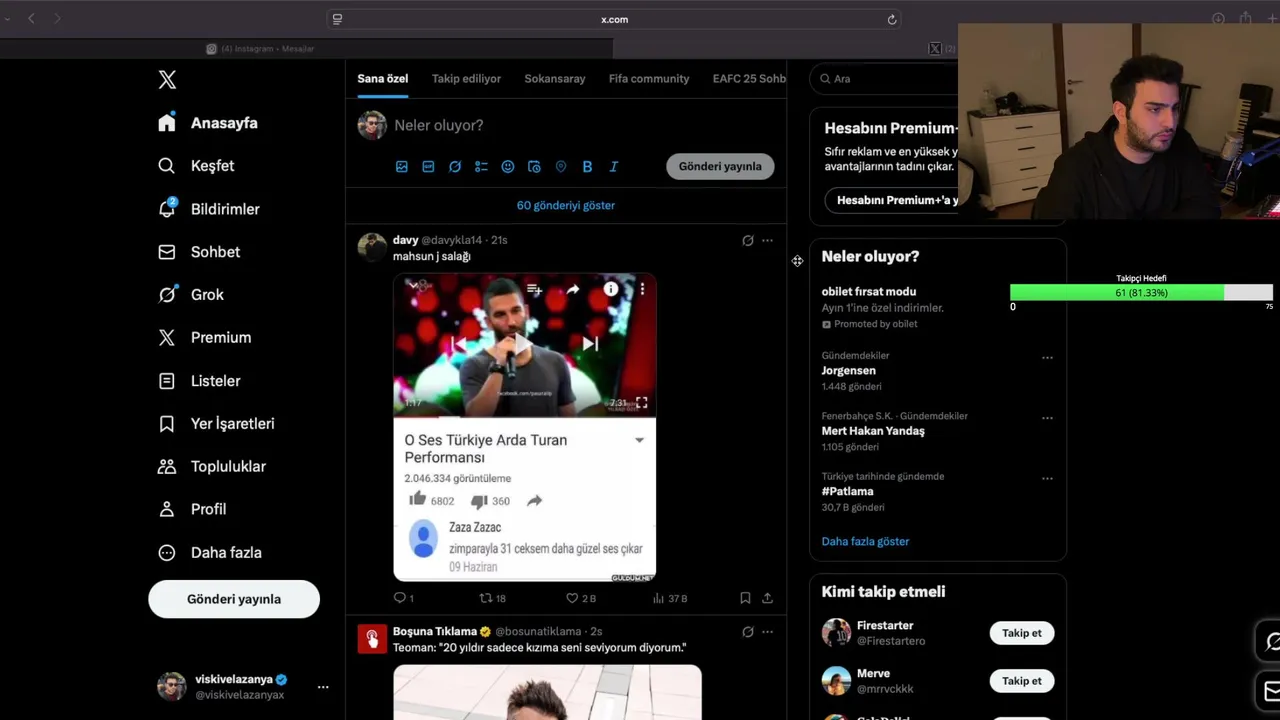The image size is (1280, 720).
Task: Add media image to post
Action: (402, 167)
